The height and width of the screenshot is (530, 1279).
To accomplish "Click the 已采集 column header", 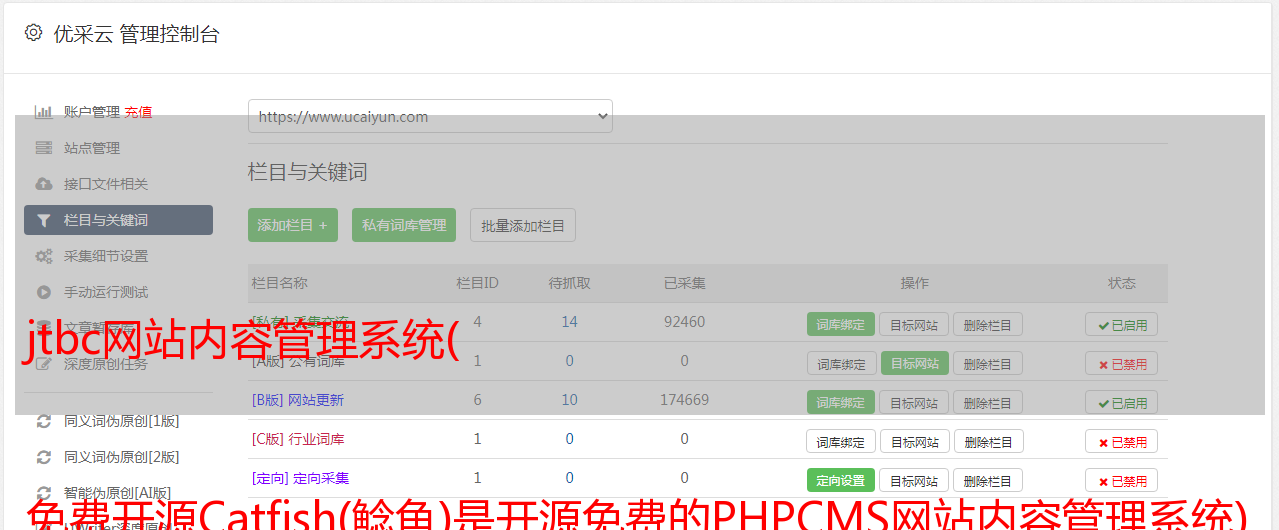I will click(685, 283).
